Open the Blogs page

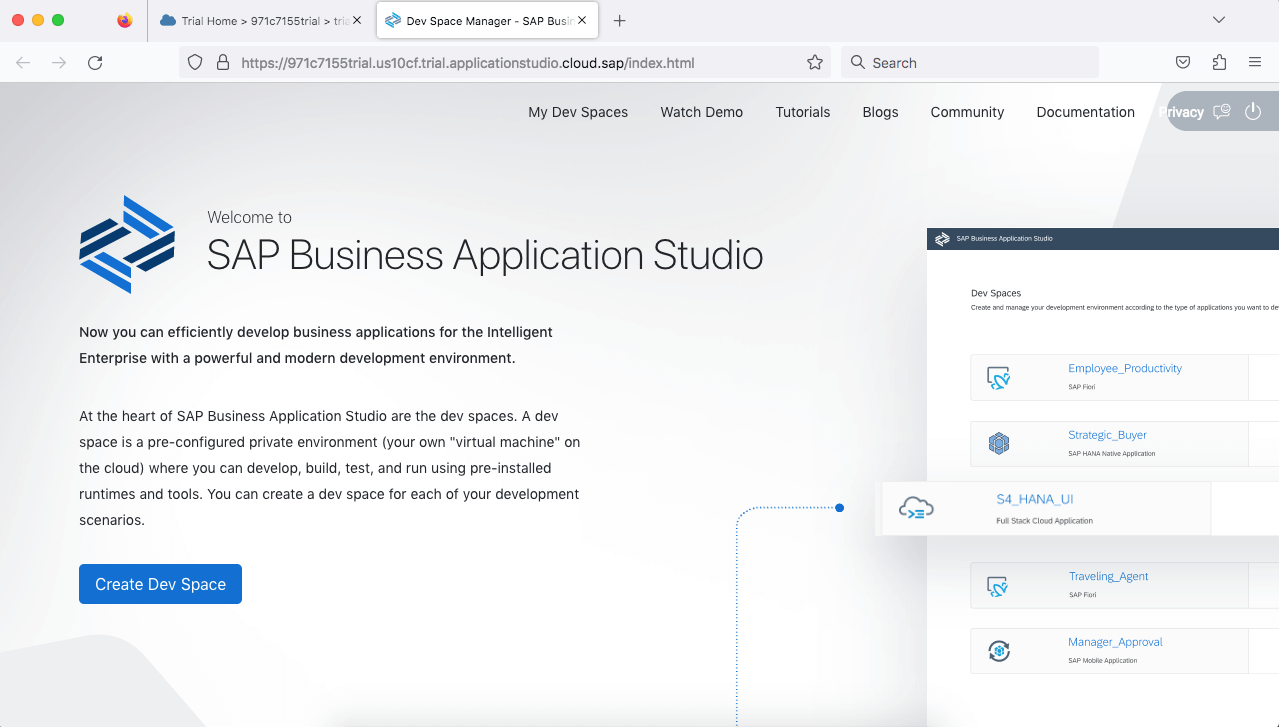(881, 112)
